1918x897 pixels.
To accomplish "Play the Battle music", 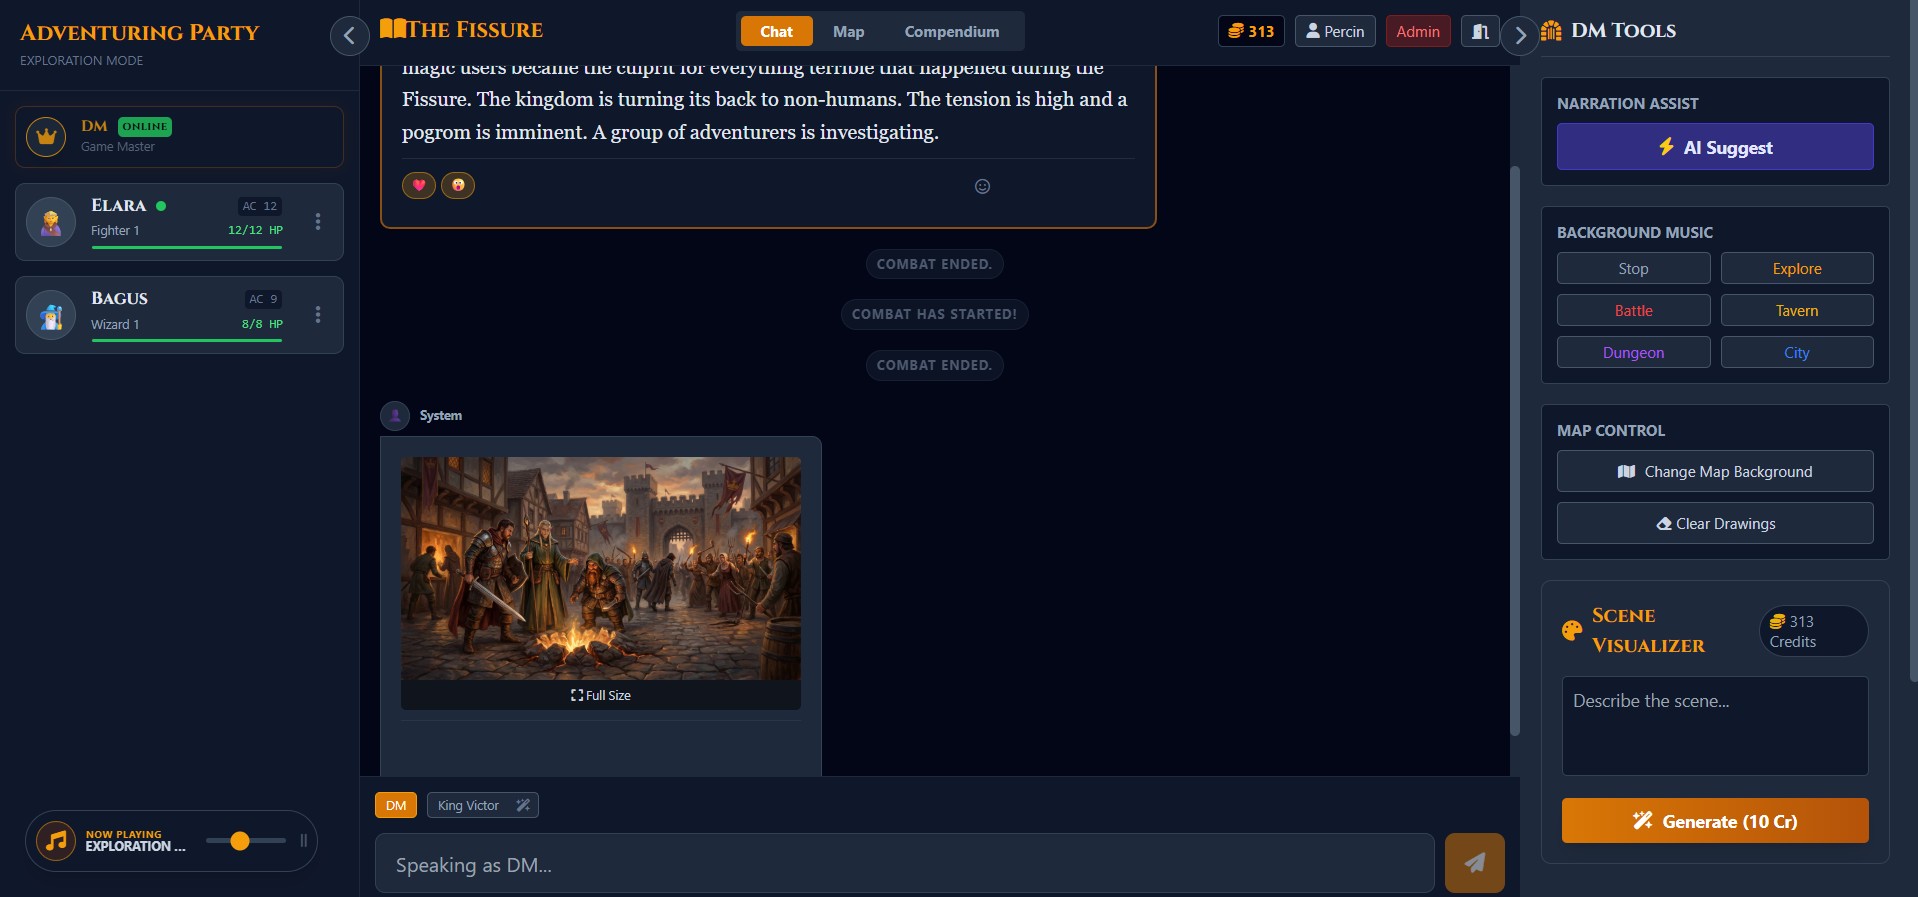I will pyautogui.click(x=1633, y=310).
